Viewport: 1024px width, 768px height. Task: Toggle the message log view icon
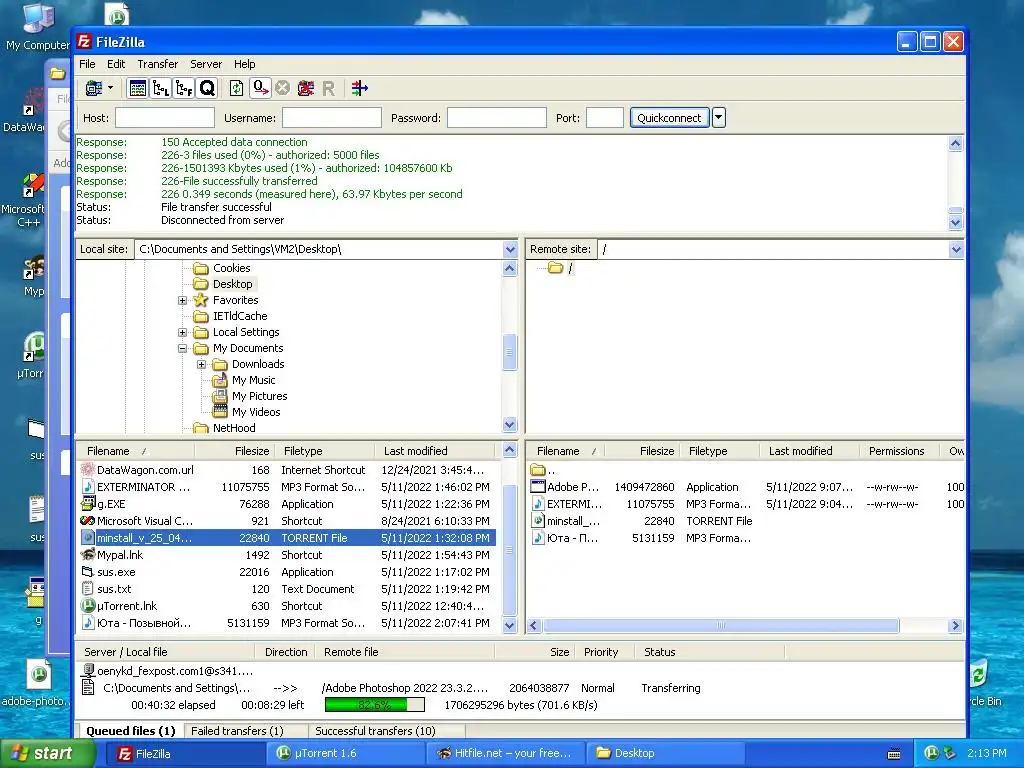pos(138,88)
